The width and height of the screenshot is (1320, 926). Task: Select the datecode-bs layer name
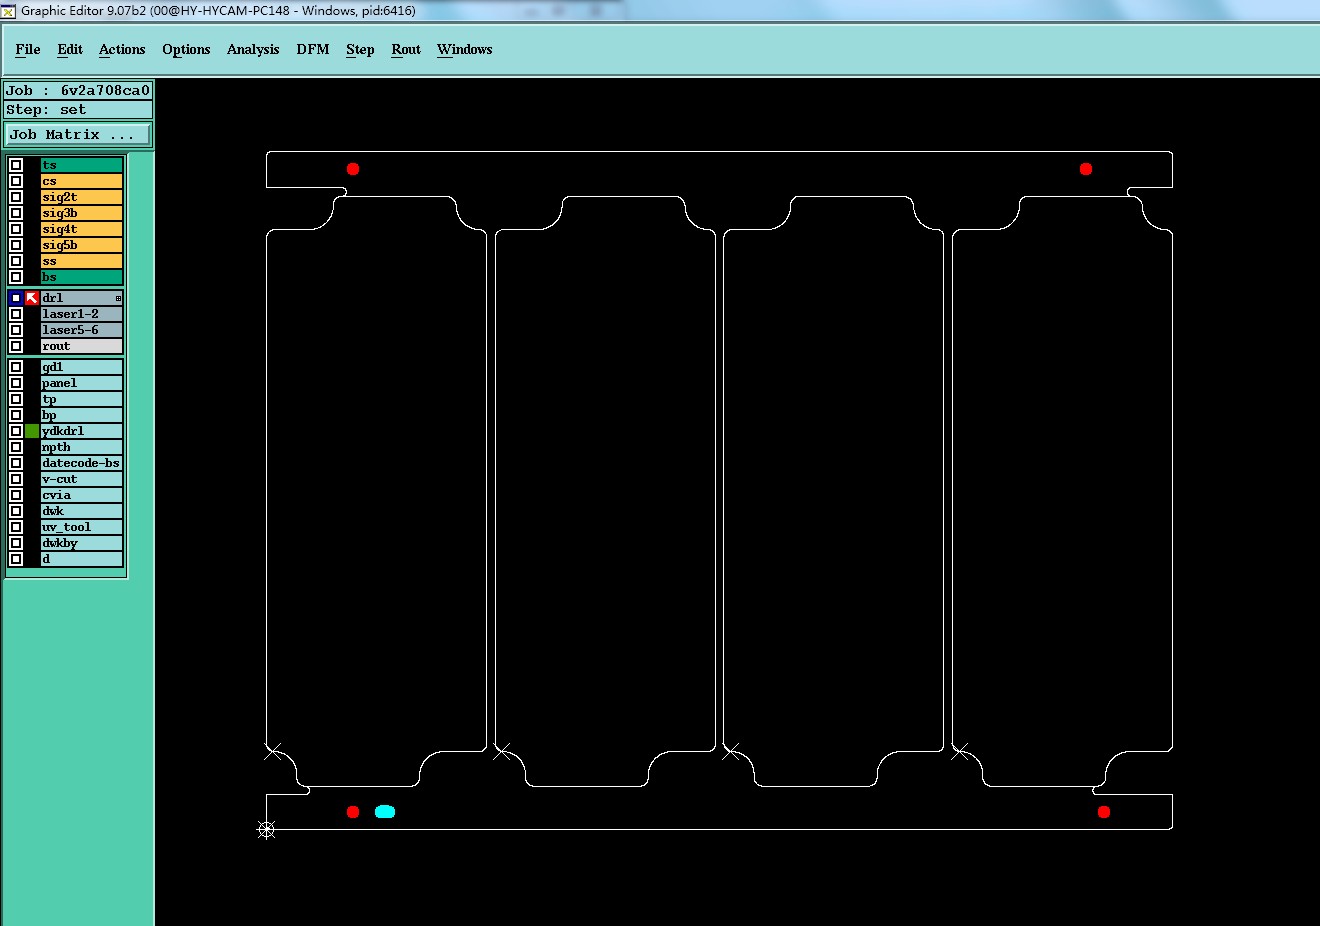pos(82,463)
